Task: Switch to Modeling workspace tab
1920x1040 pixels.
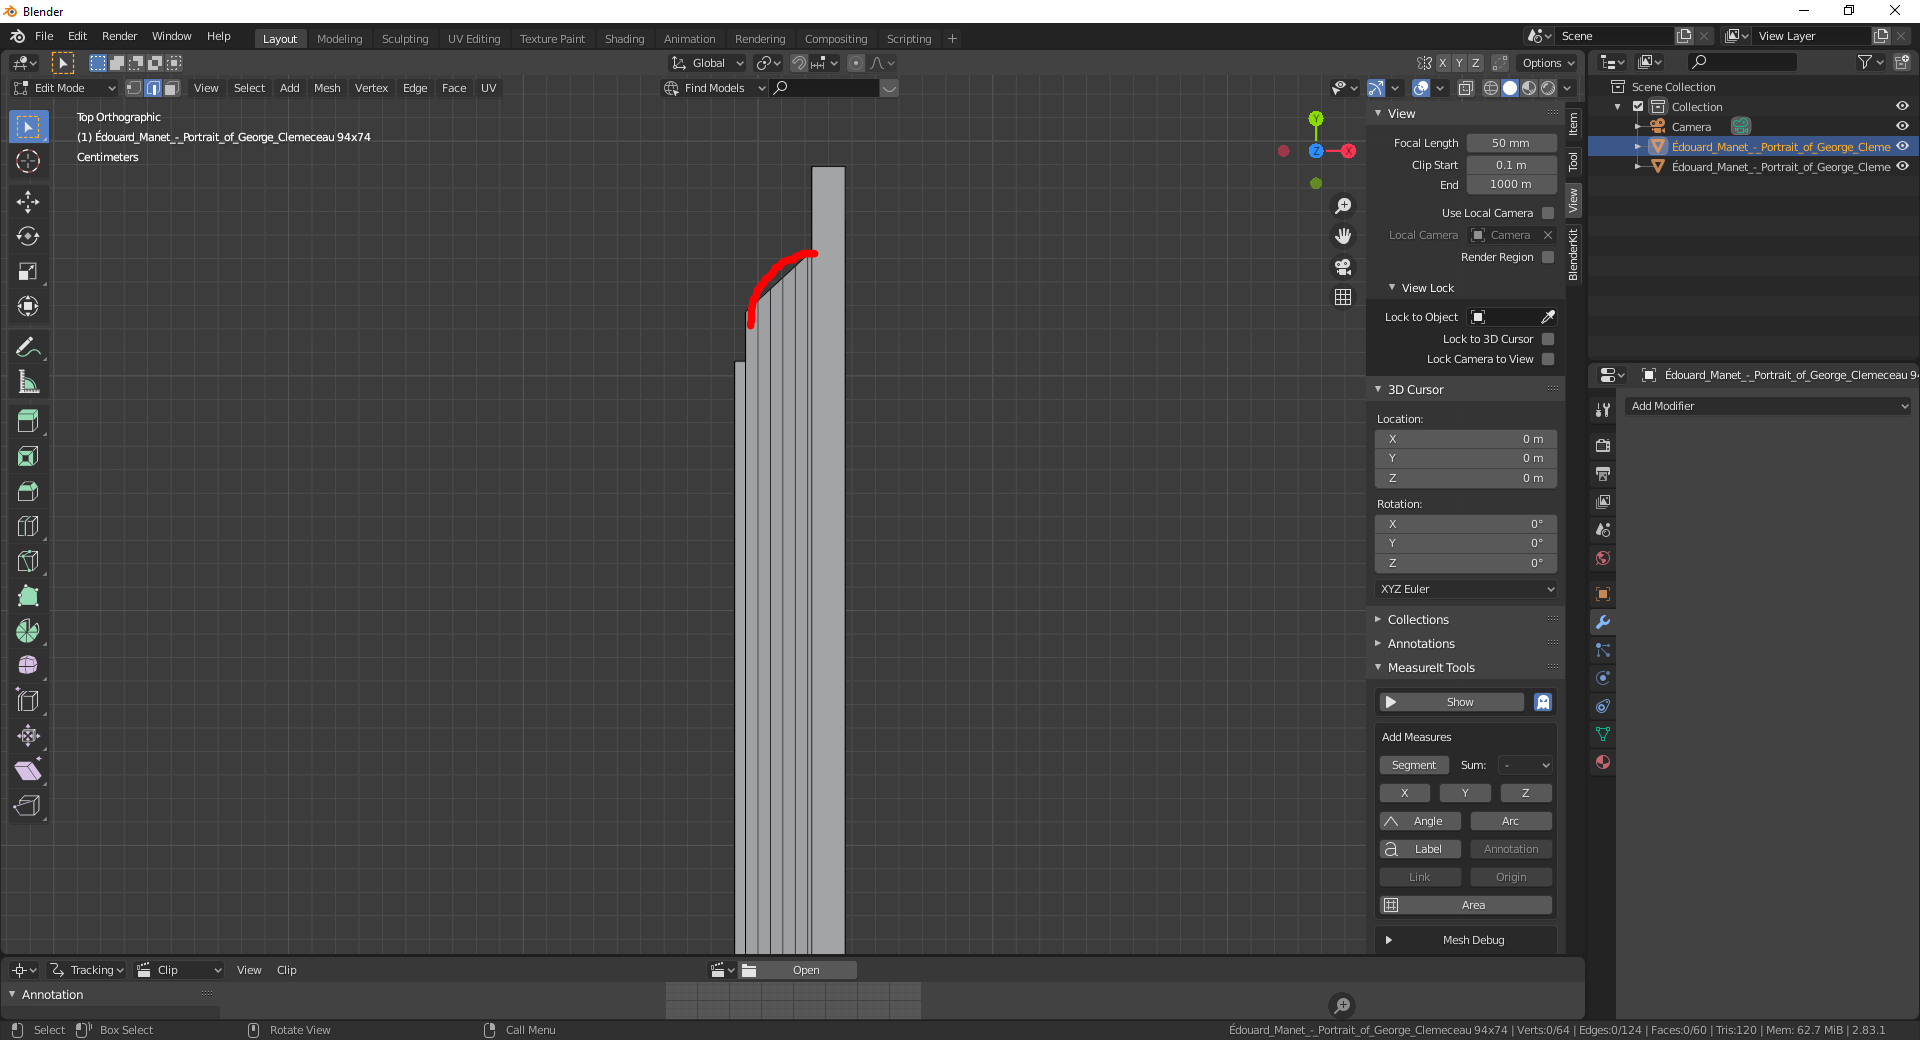Action: 339,39
